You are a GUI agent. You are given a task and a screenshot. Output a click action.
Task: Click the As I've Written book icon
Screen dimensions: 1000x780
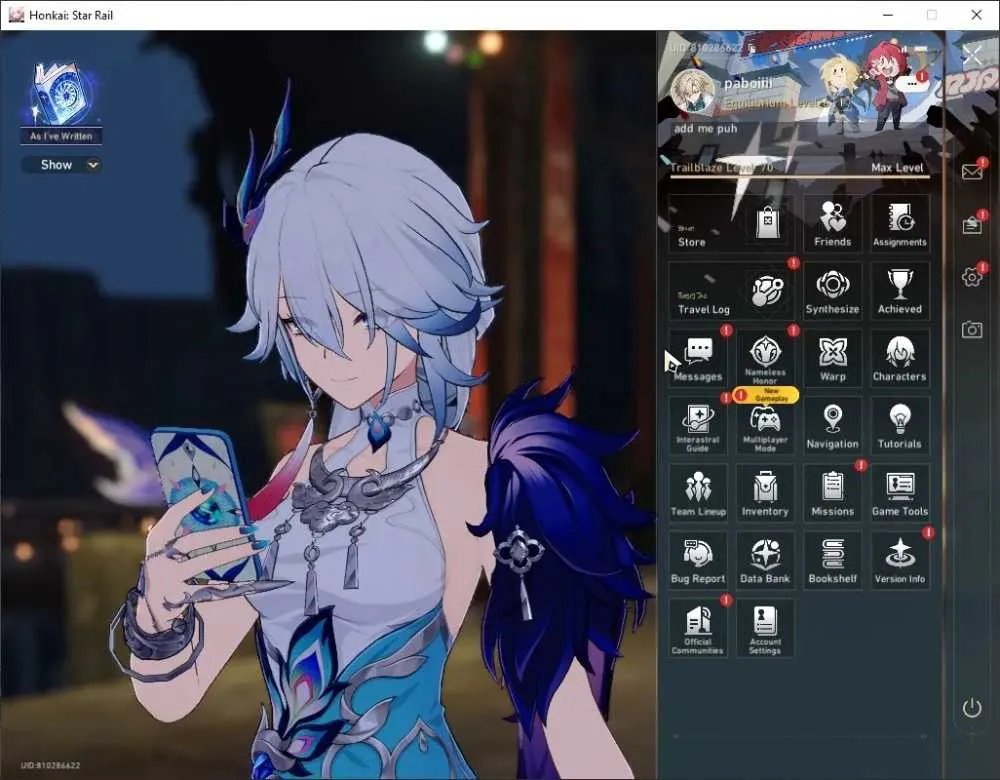pyautogui.click(x=61, y=94)
